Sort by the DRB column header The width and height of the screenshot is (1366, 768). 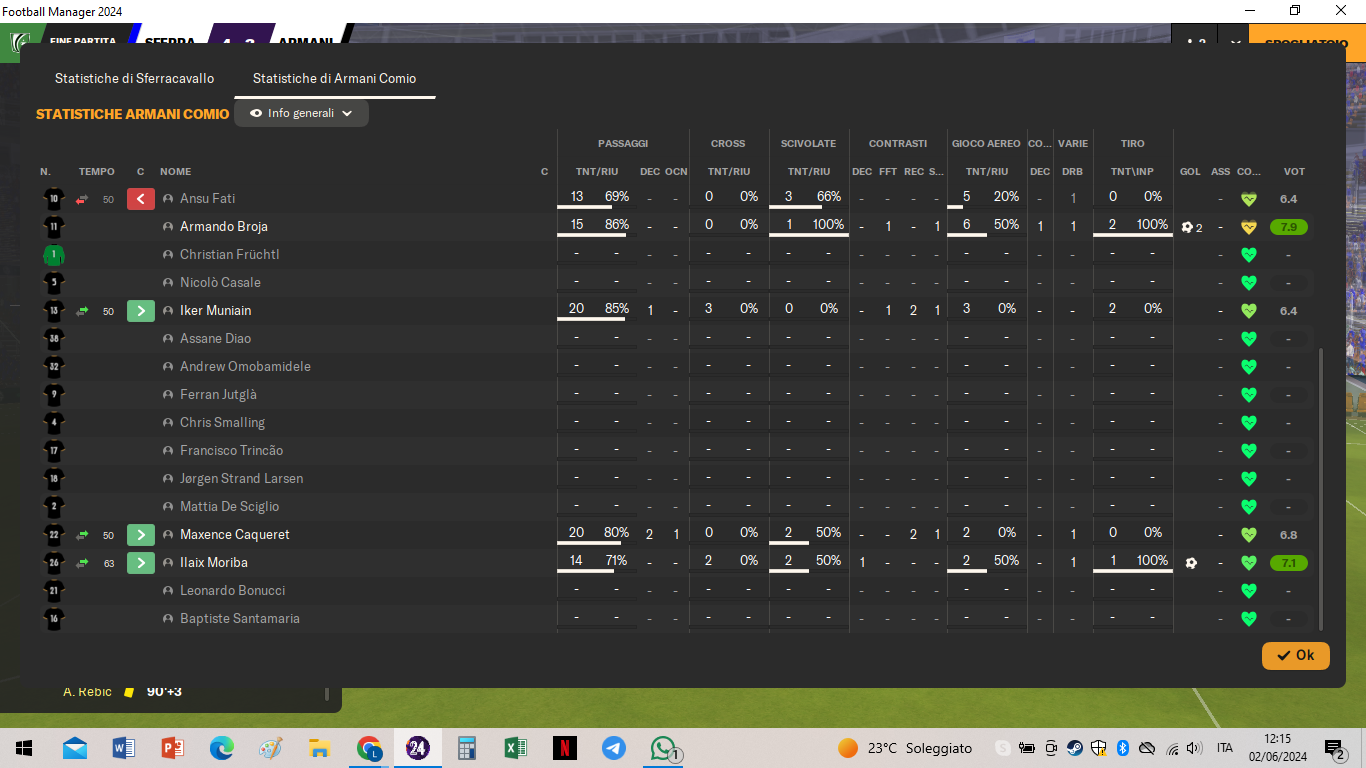[x=1072, y=172]
